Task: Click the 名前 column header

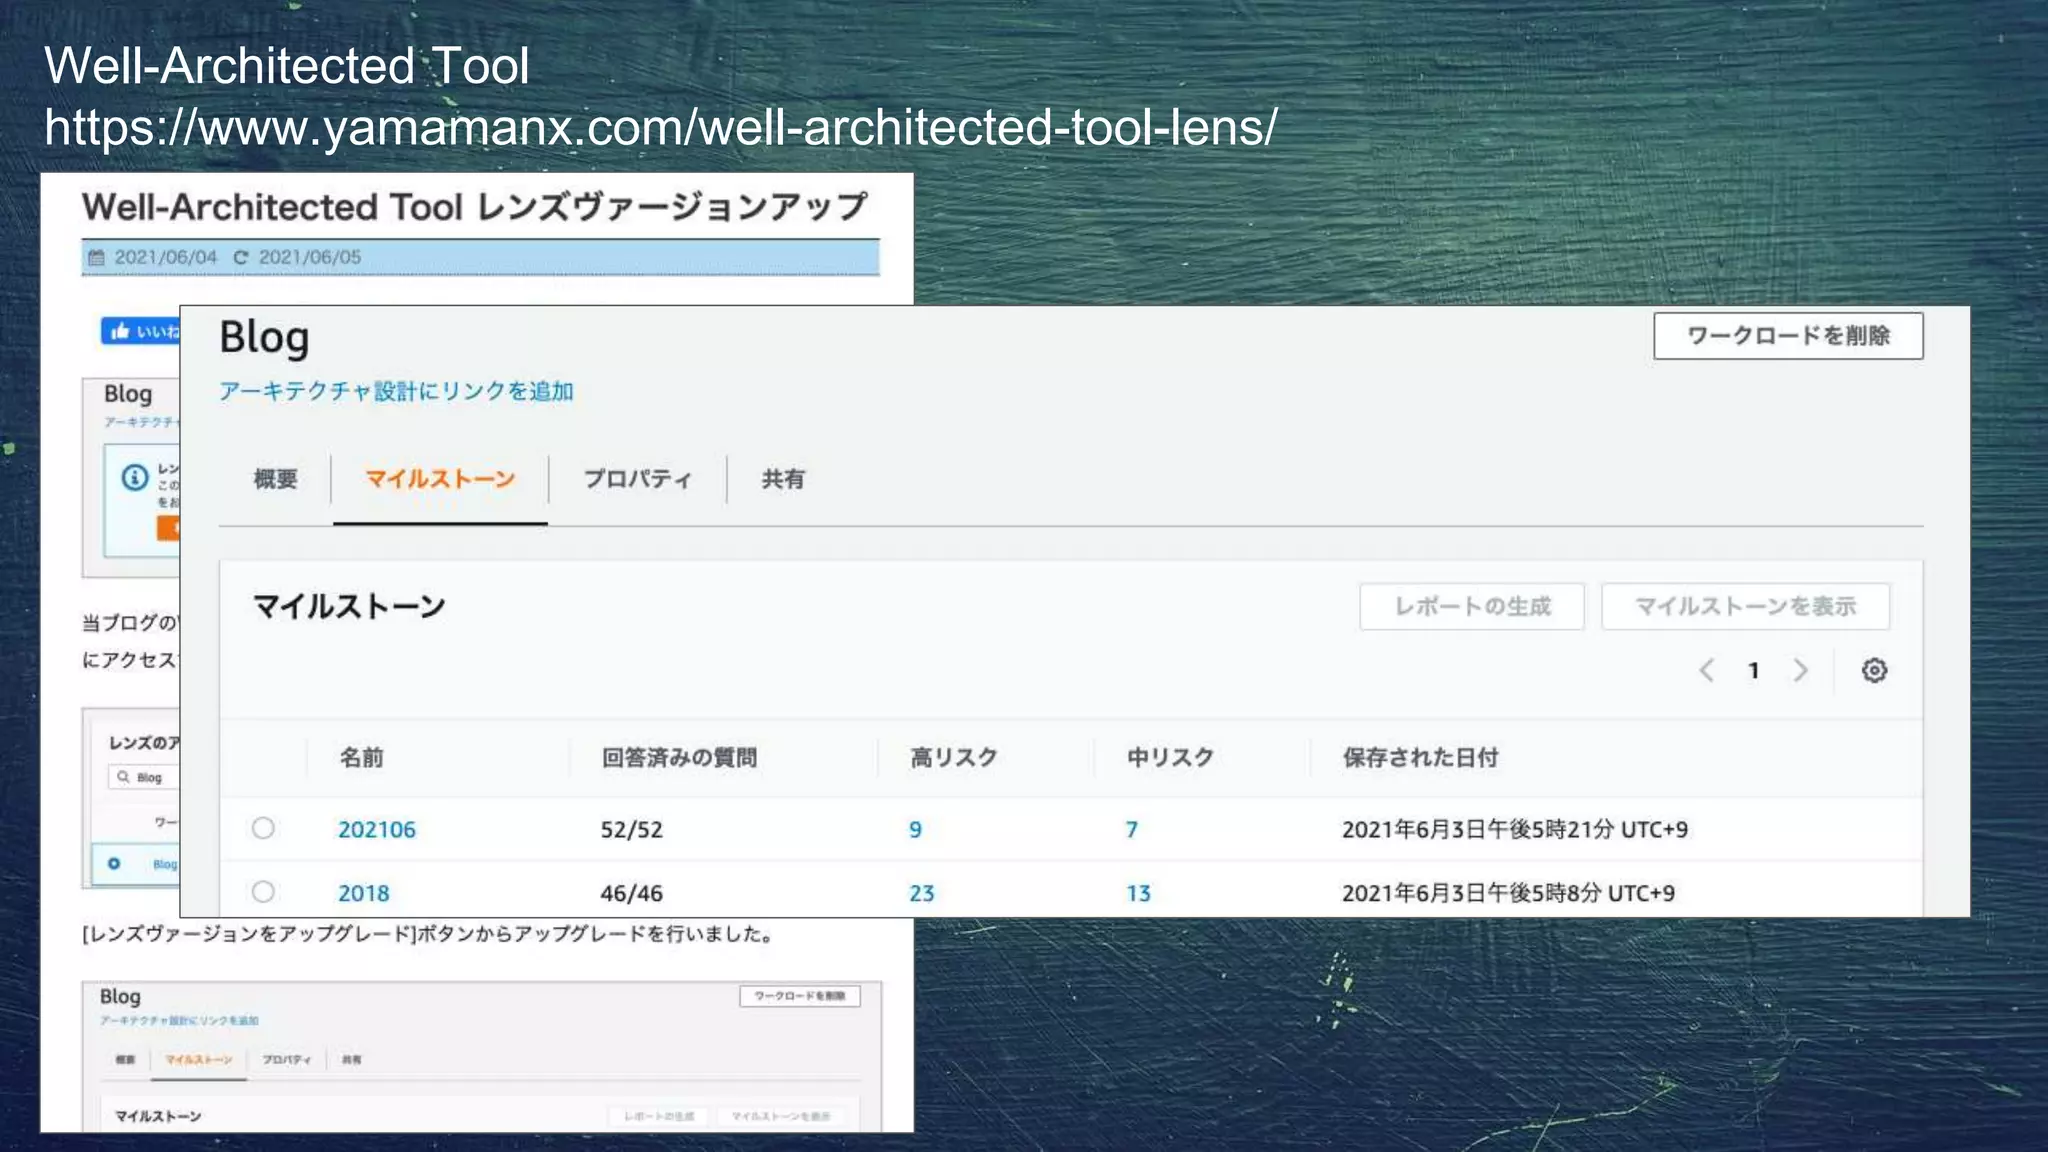Action: 362,757
